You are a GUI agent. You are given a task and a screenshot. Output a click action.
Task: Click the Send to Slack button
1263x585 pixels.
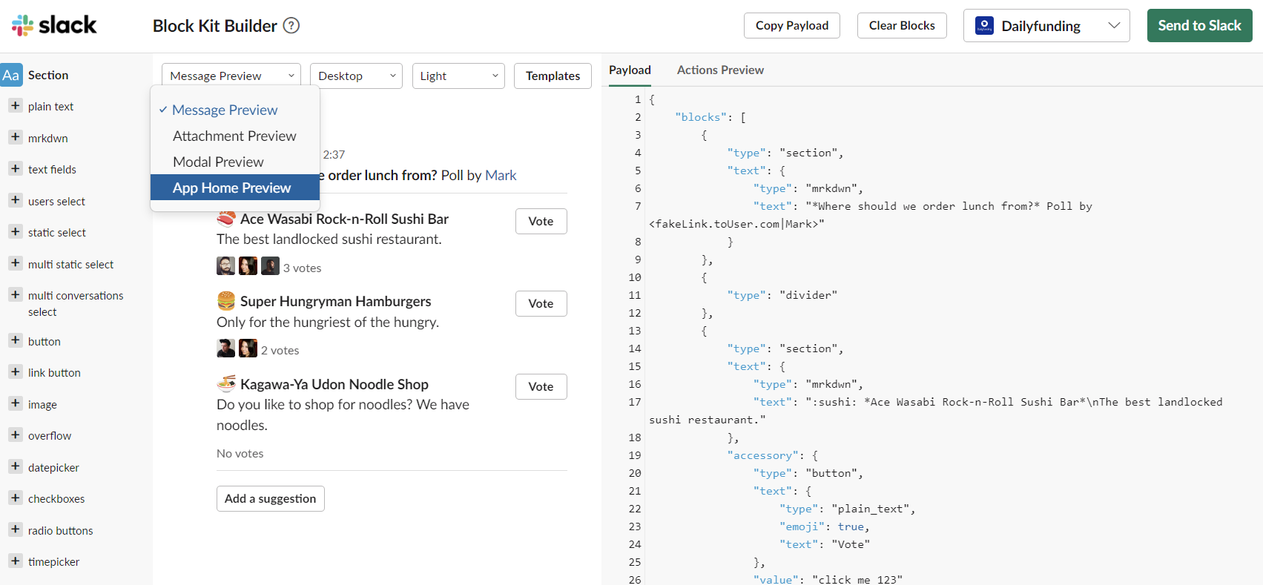1200,26
